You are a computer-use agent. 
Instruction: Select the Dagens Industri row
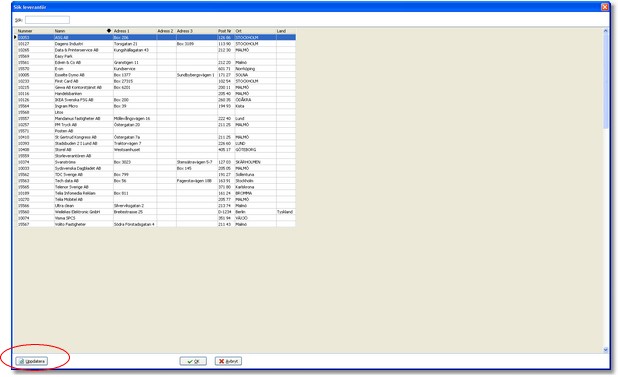coord(156,44)
